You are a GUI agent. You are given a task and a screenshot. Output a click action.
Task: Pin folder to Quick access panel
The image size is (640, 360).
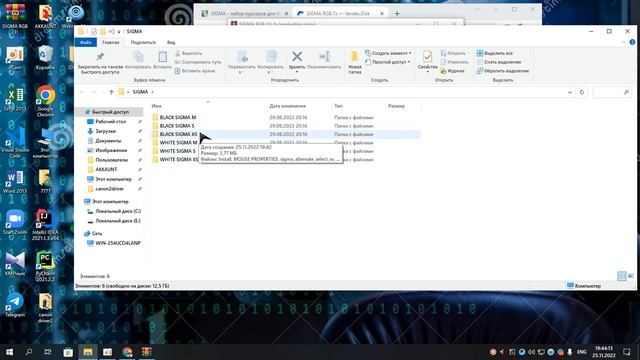pyautogui.click(x=100, y=62)
